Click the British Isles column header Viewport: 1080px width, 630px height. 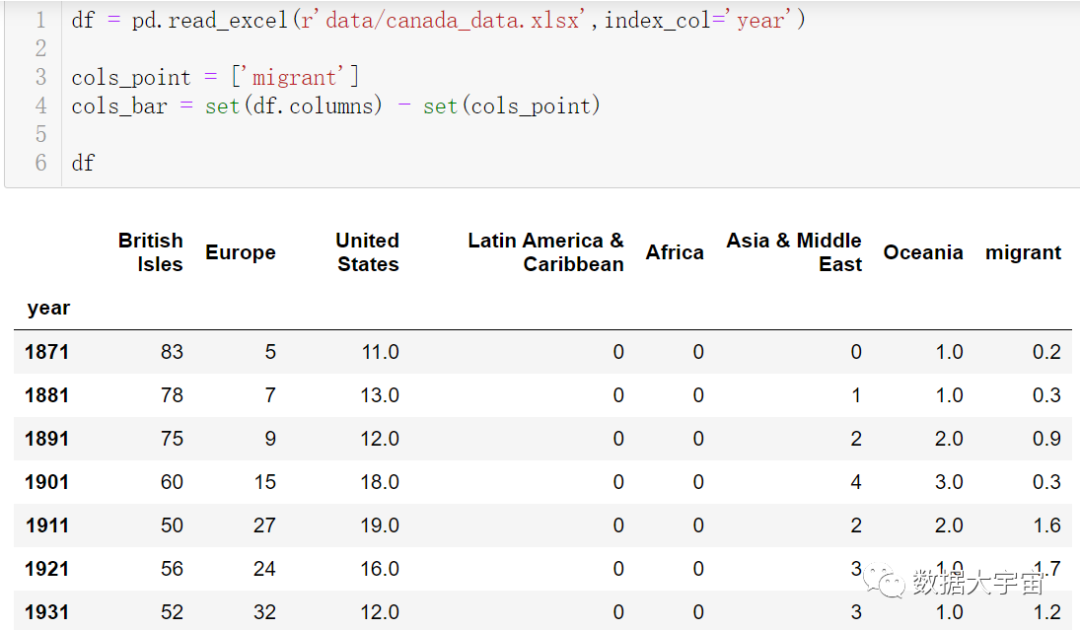(x=151, y=252)
